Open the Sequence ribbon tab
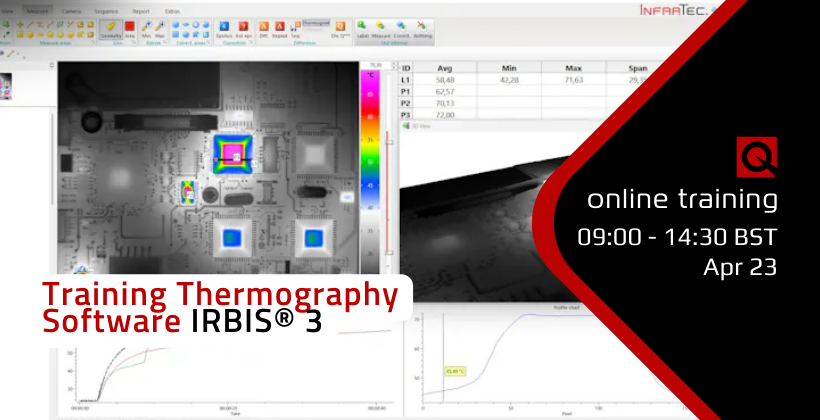 click(x=106, y=11)
